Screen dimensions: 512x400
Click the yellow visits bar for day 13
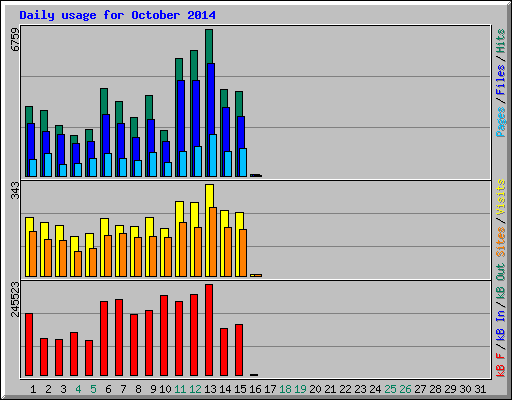point(209,196)
